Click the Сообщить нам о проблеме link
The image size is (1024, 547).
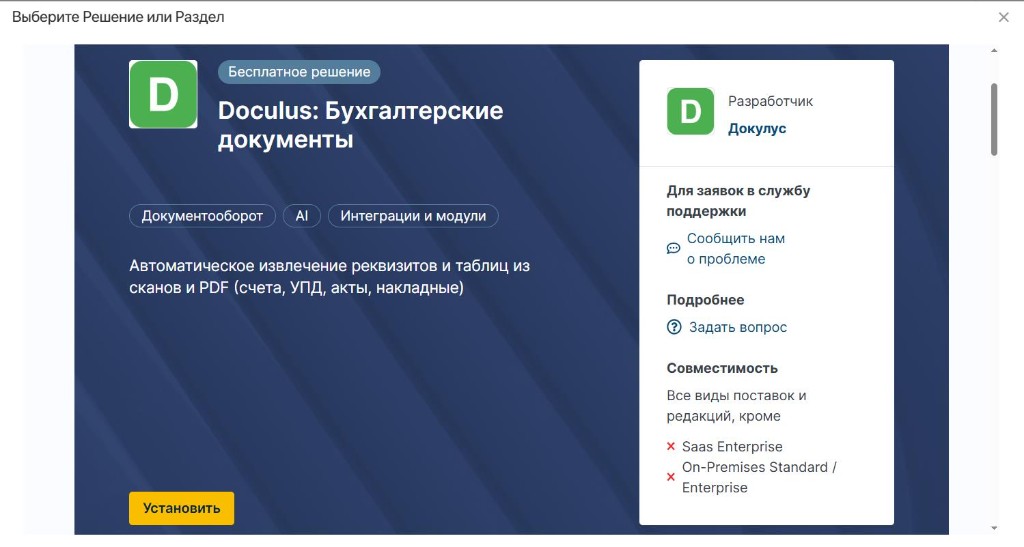pyautogui.click(x=736, y=249)
